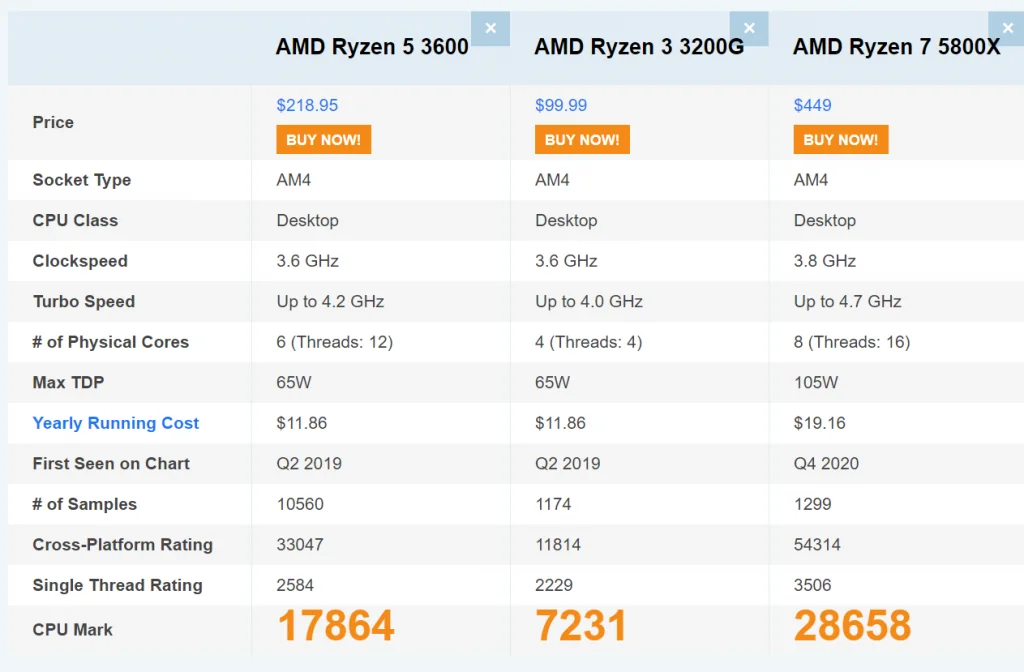Click the 2229 single thread rating
1024x672 pixels.
click(554, 585)
